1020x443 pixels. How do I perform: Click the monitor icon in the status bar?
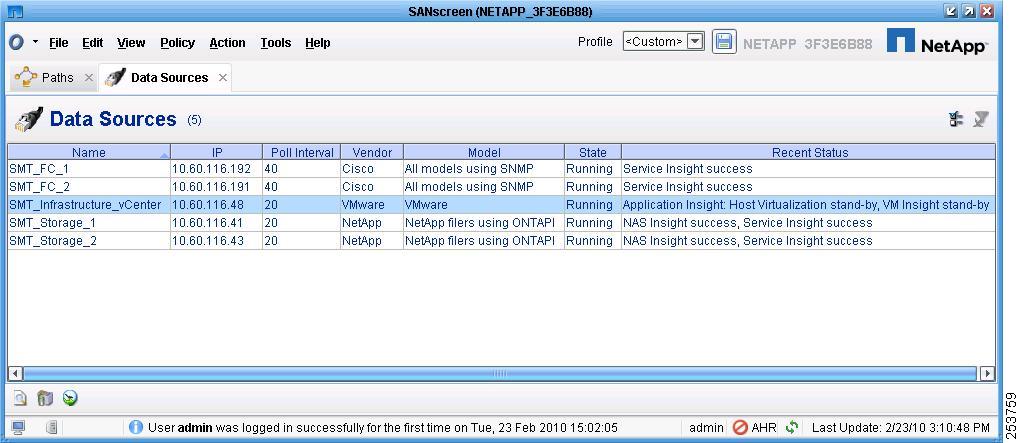click(18, 427)
